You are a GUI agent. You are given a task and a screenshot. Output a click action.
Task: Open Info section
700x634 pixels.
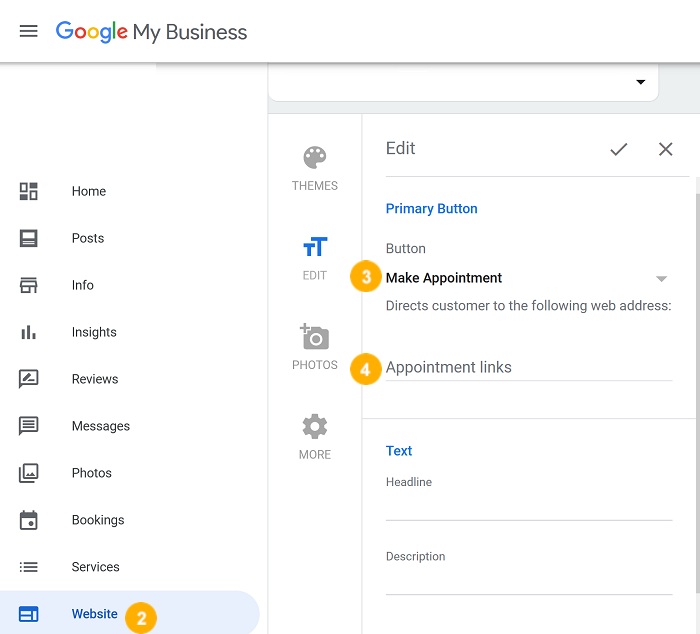click(x=83, y=285)
